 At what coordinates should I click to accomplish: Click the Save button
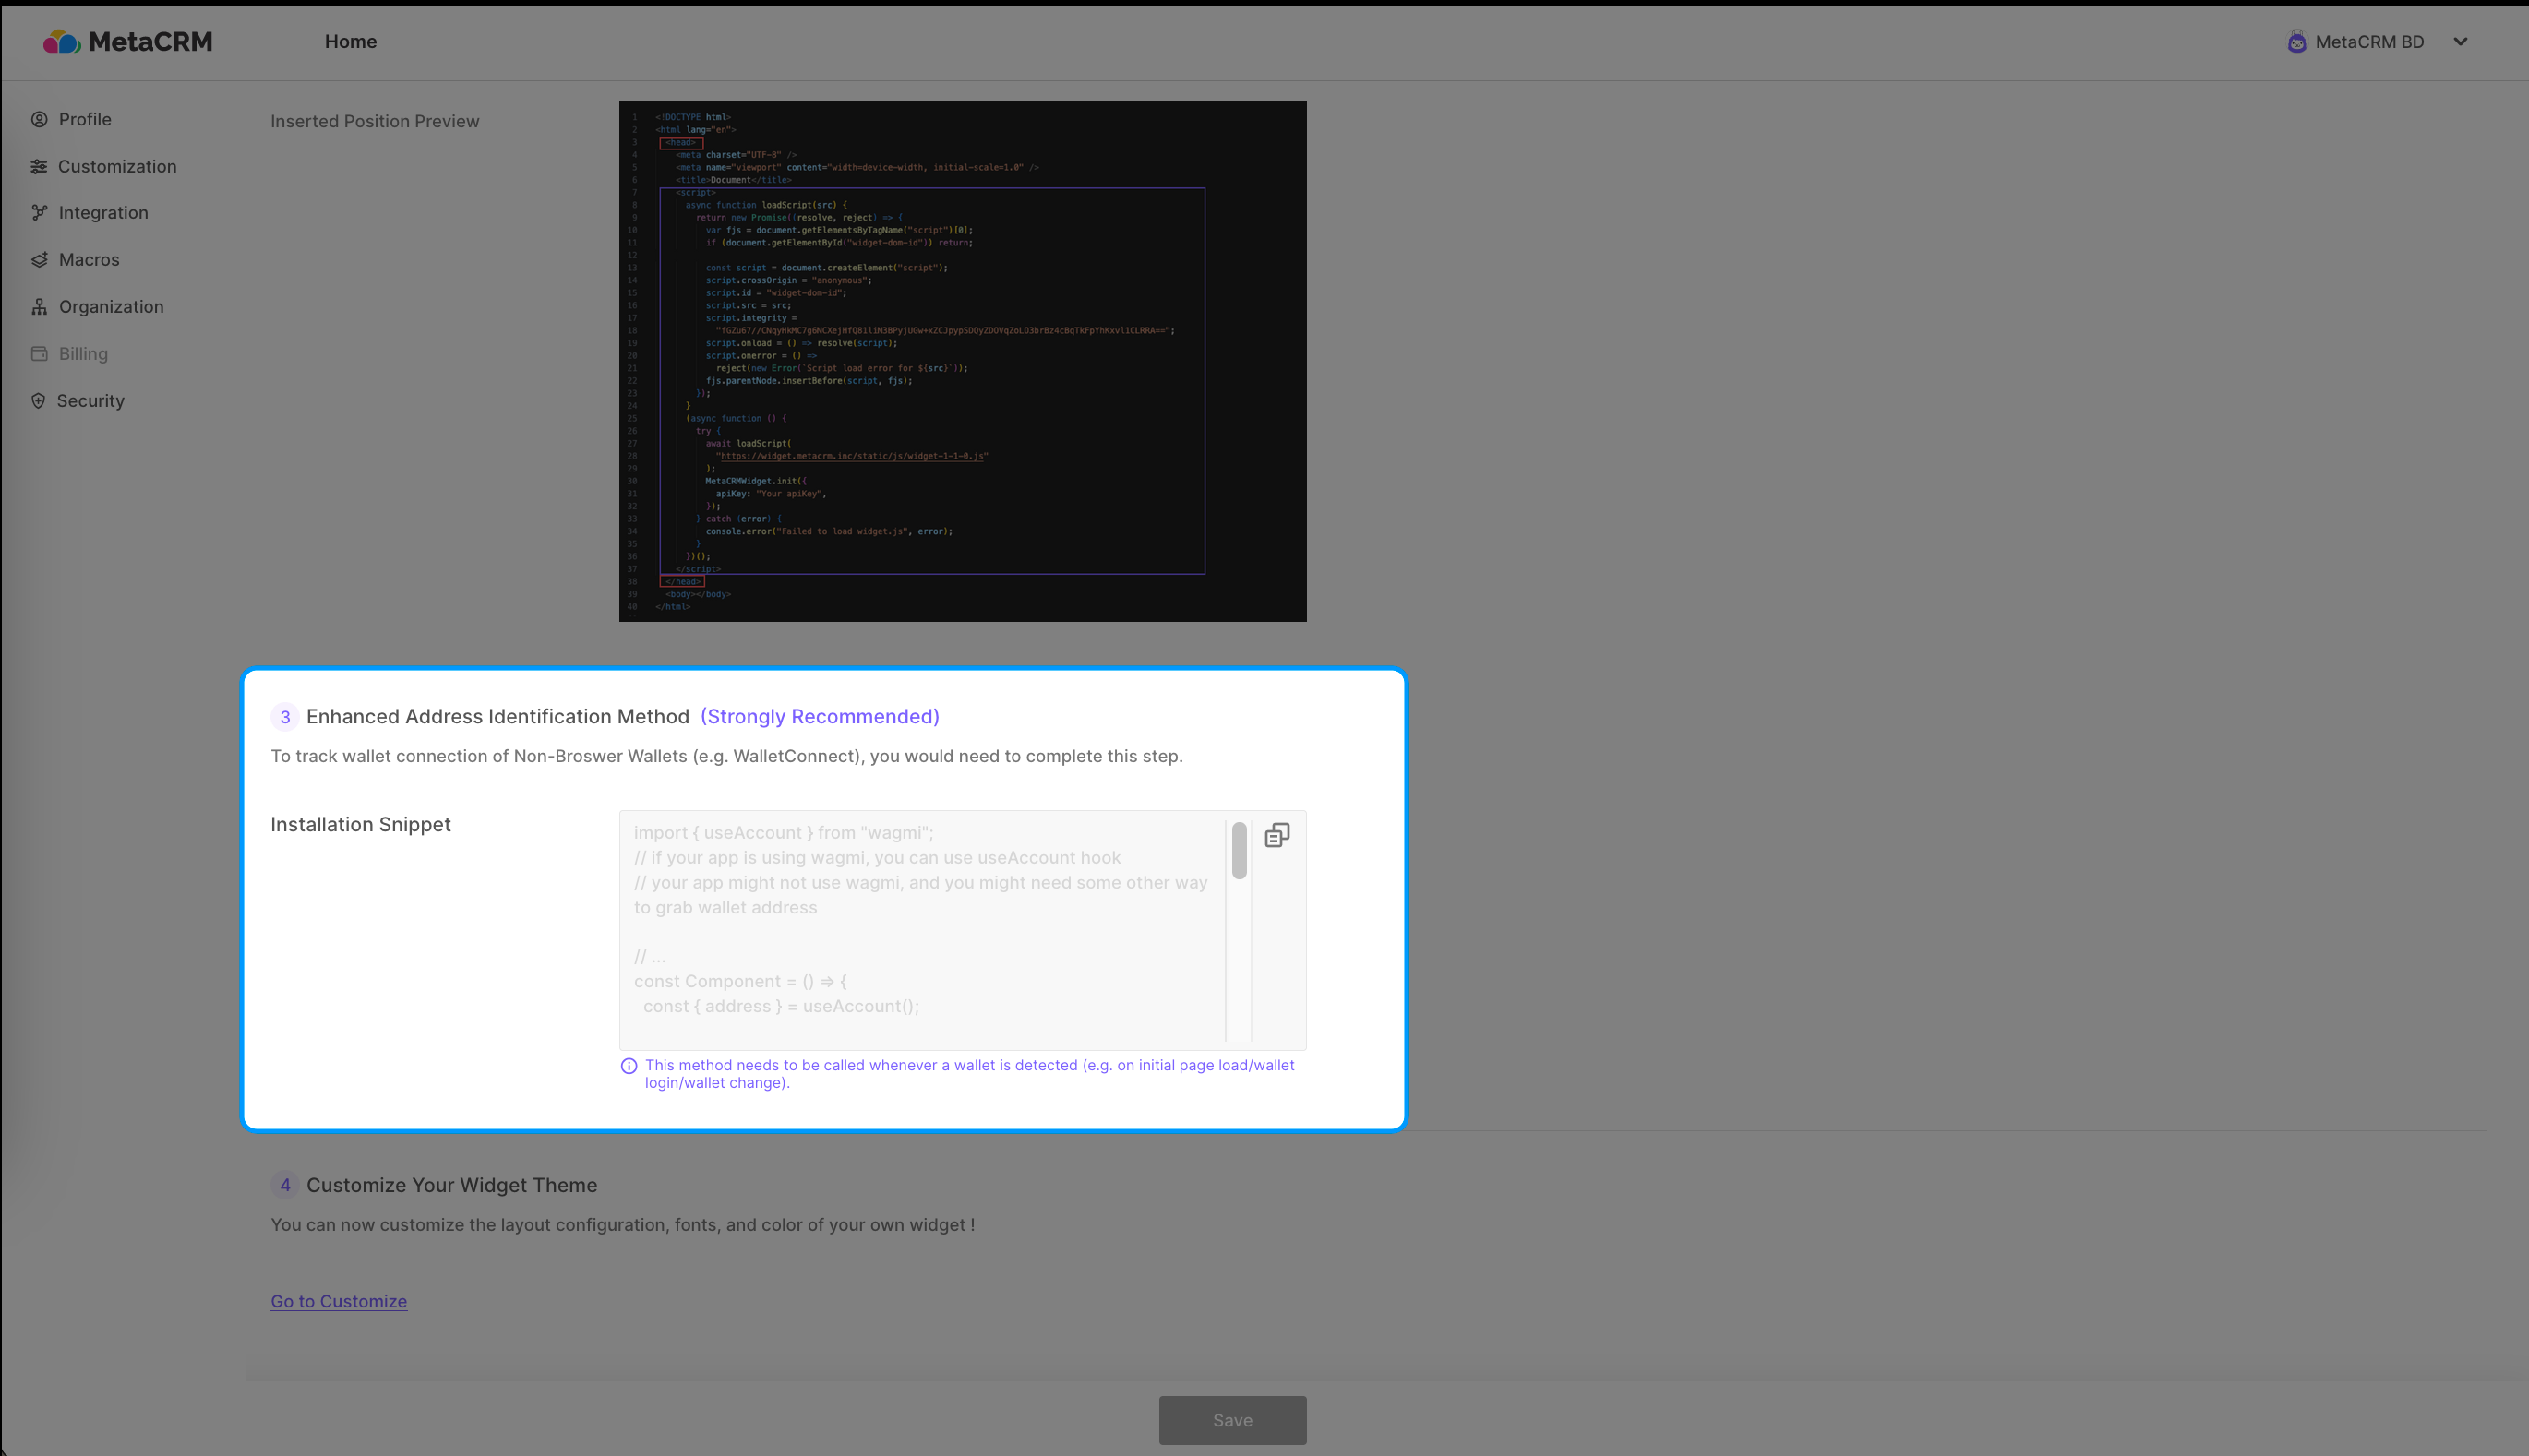coord(1232,1419)
